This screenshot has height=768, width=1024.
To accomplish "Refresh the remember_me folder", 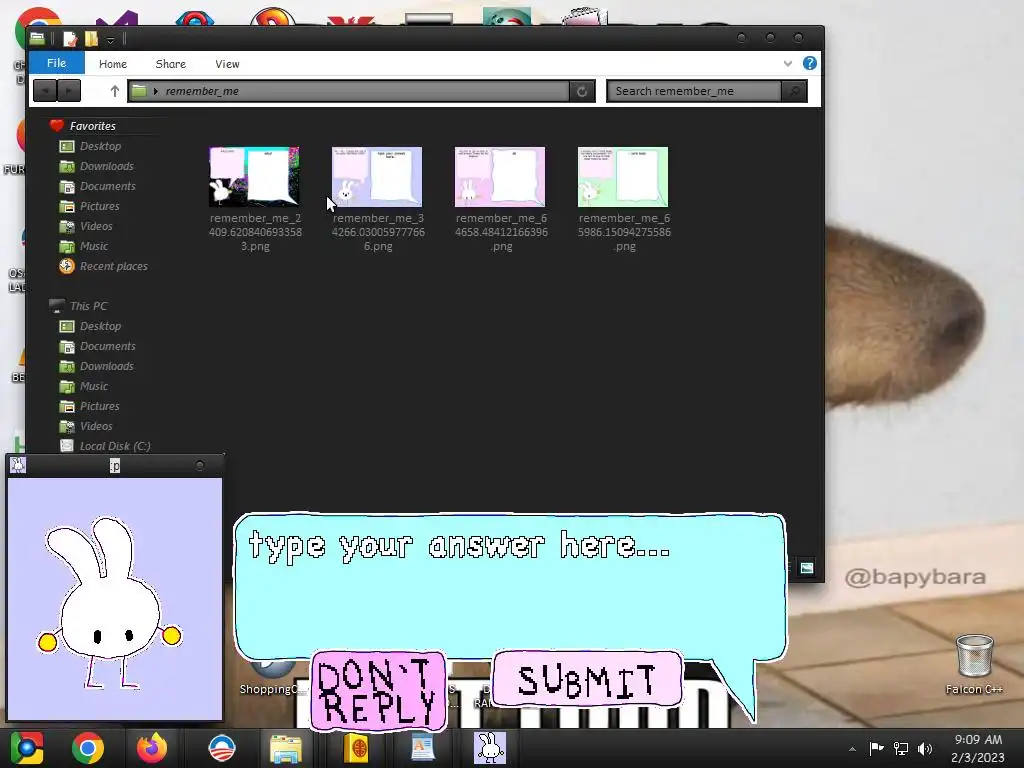I will tap(582, 91).
